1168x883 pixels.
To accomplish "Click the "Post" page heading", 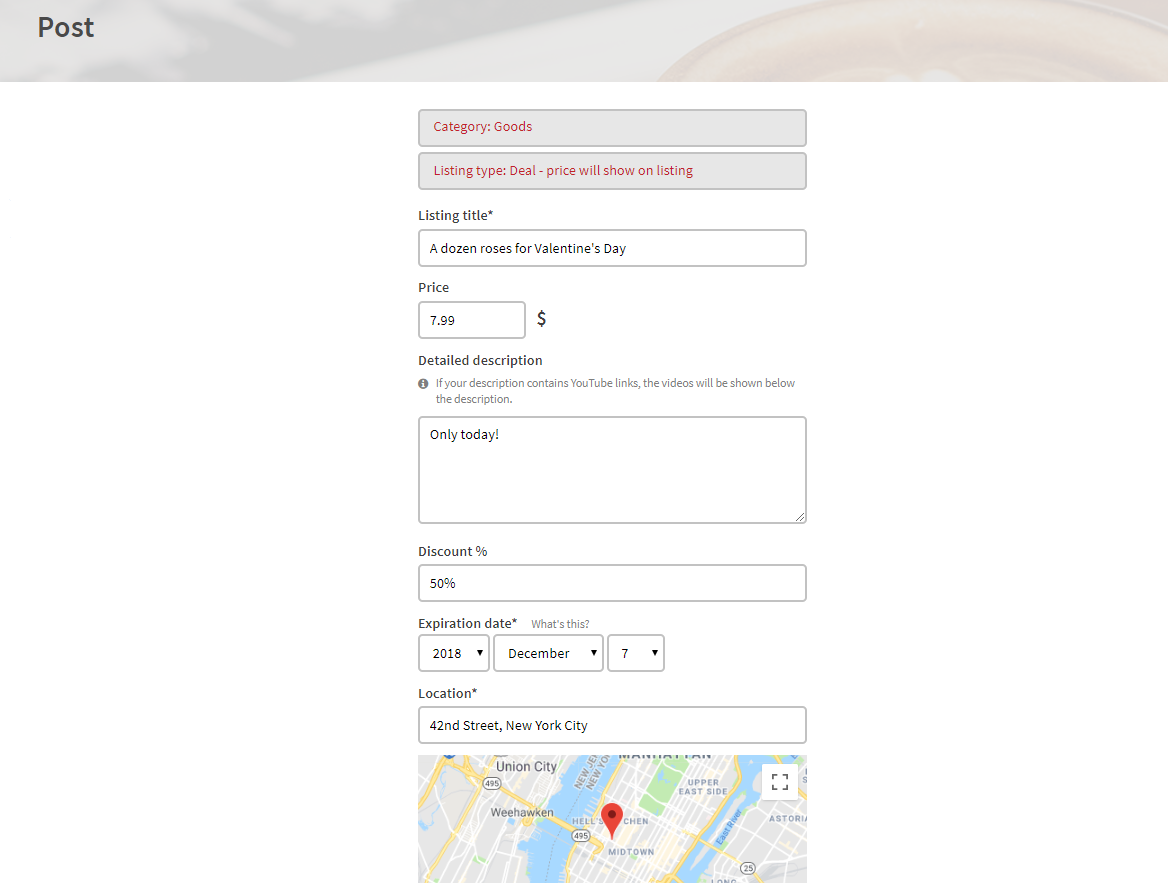I will tap(66, 28).
